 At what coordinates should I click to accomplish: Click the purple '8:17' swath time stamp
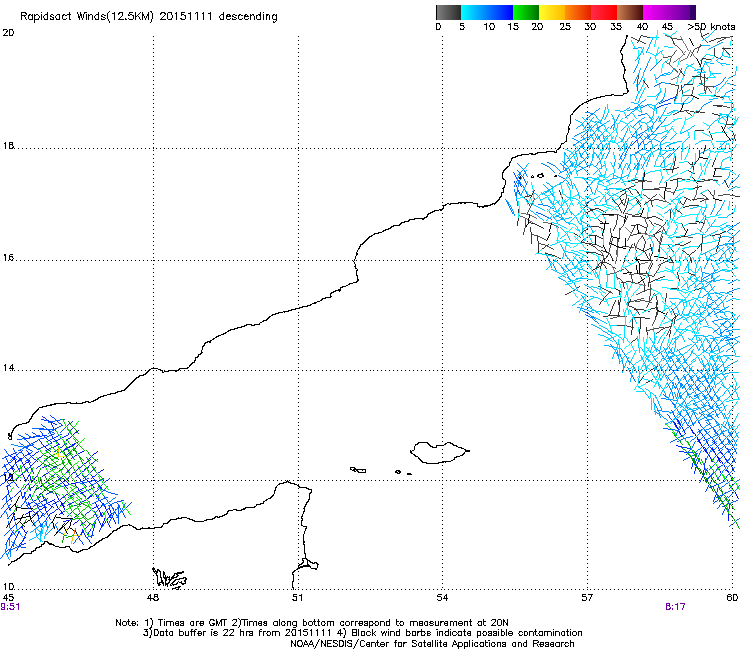[675, 607]
